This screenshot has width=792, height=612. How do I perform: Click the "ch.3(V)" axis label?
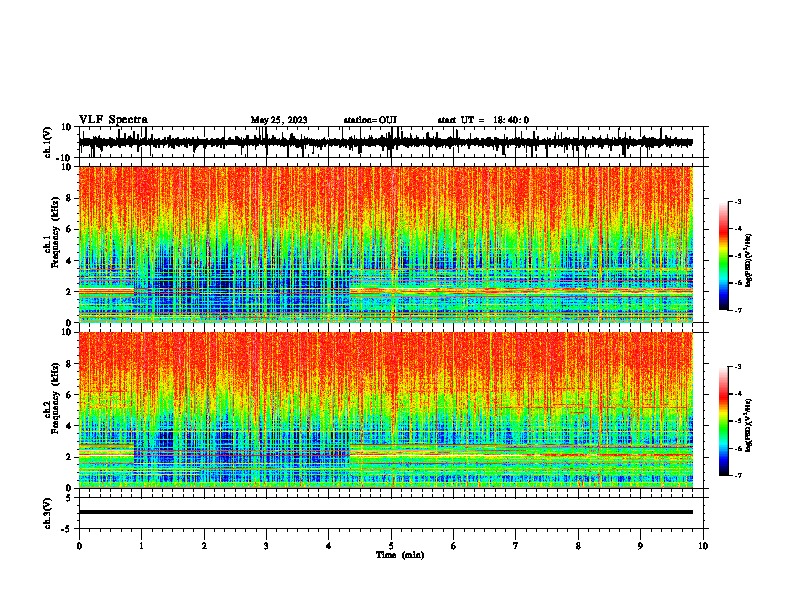pos(48,513)
